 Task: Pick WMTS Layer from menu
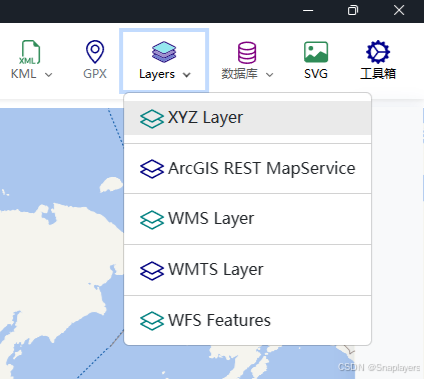[x=248, y=270]
